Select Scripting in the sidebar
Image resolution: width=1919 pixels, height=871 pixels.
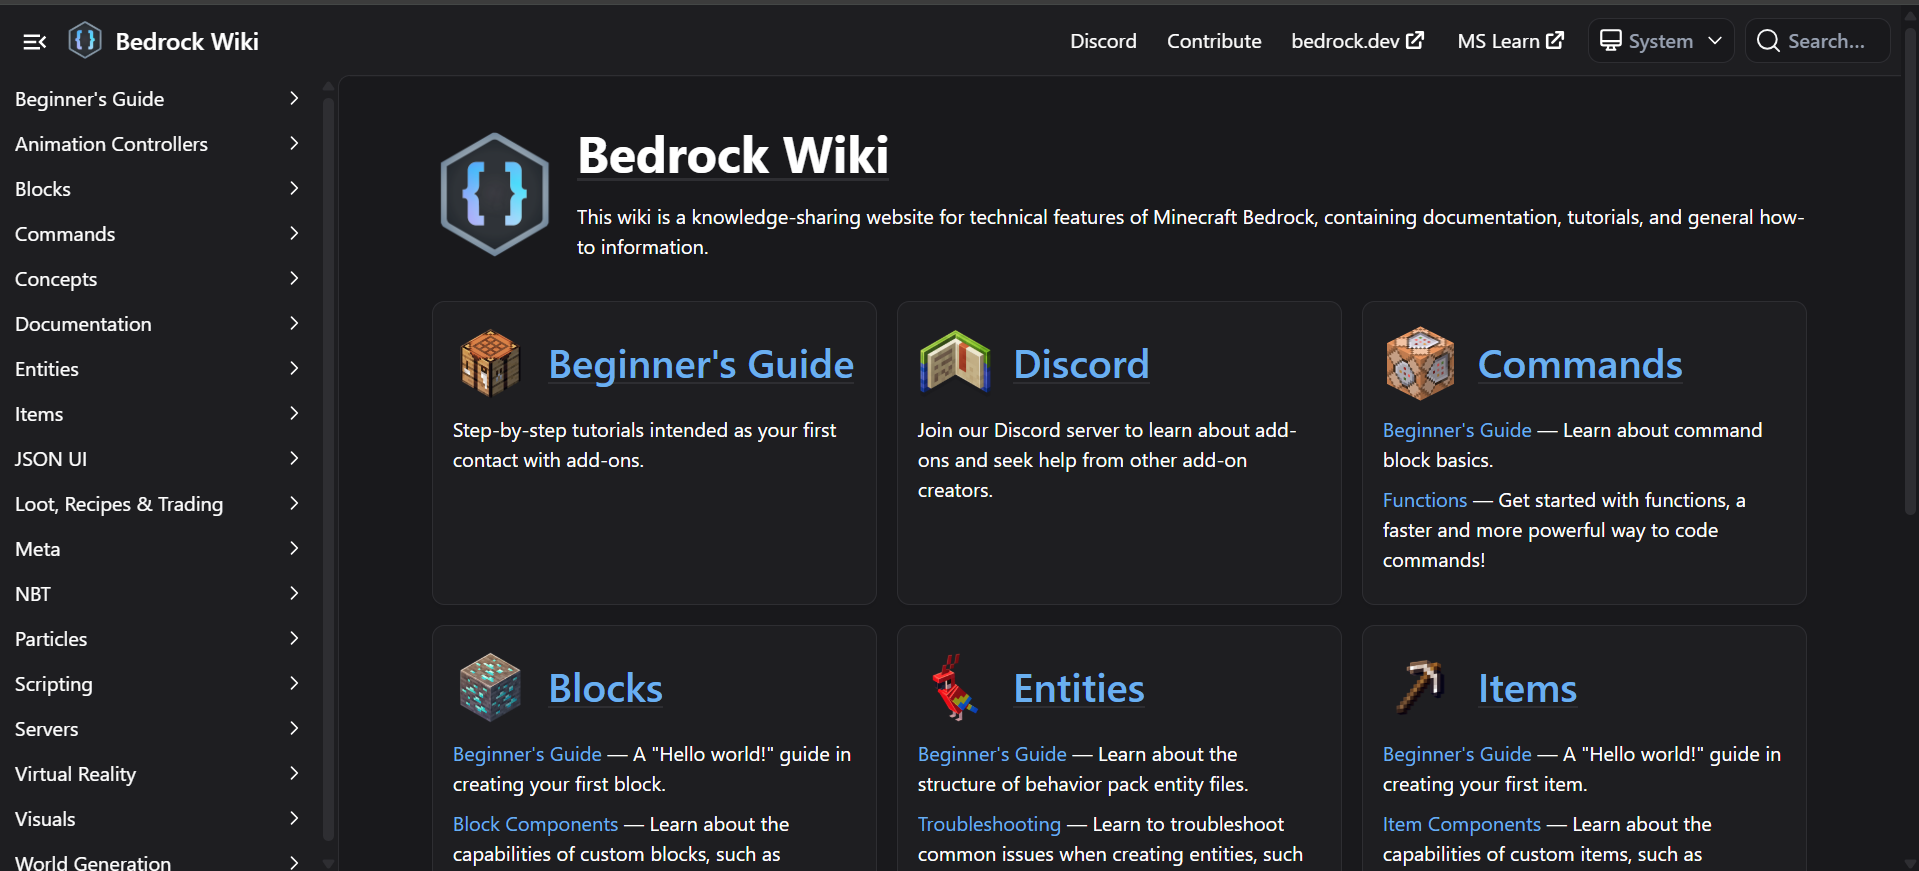click(54, 684)
